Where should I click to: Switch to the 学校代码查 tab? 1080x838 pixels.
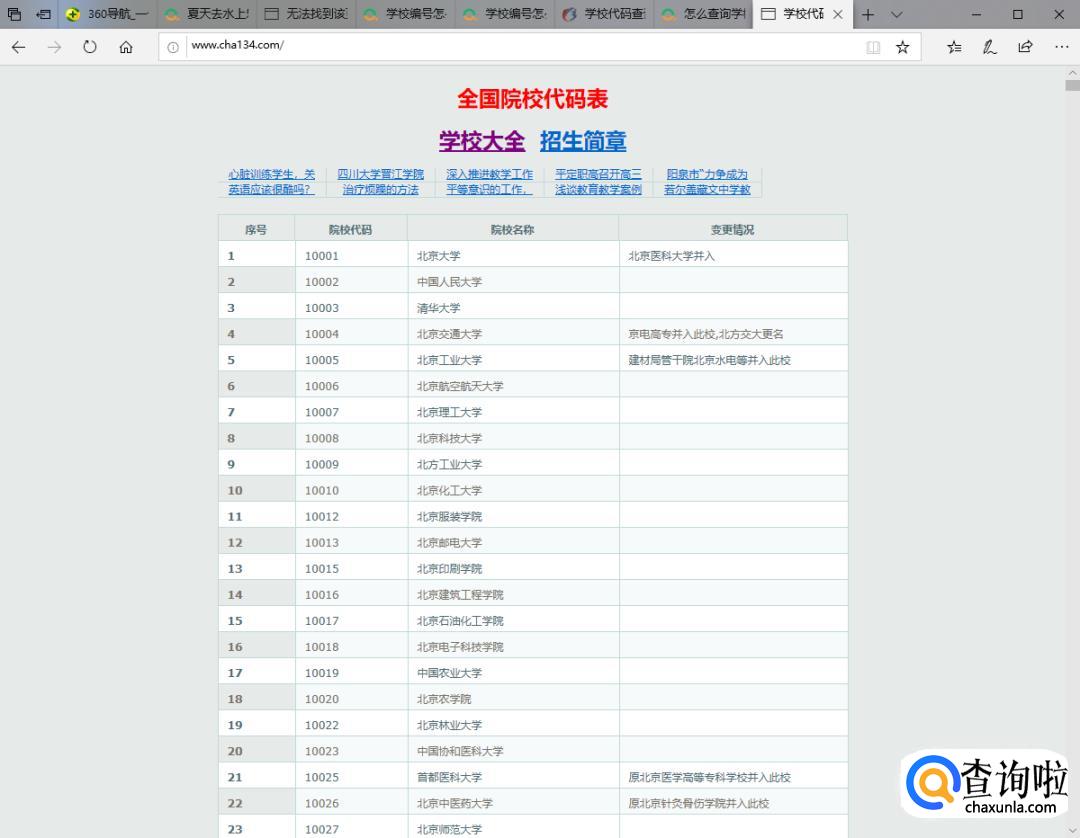(604, 14)
